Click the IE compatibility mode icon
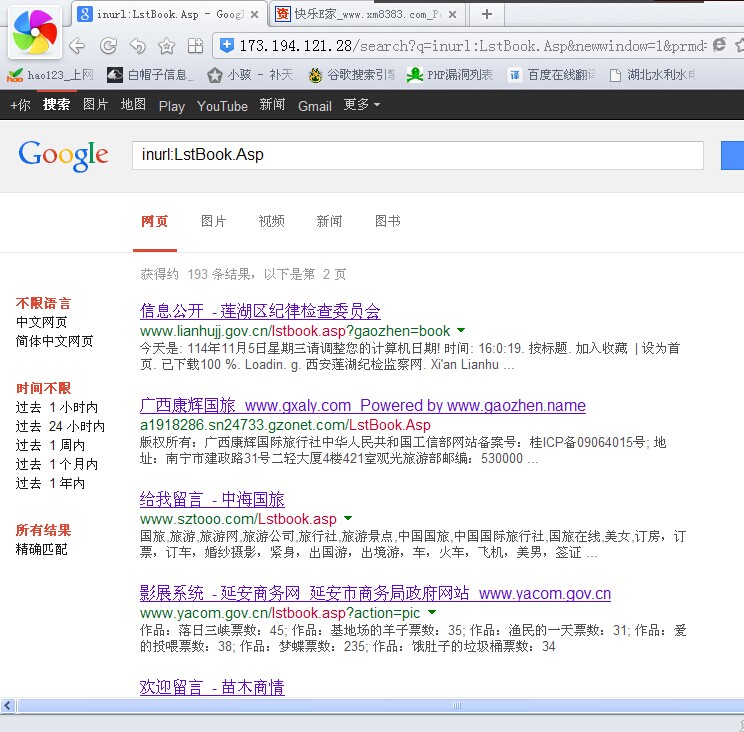Viewport: 744px width, 732px height. [x=719, y=45]
